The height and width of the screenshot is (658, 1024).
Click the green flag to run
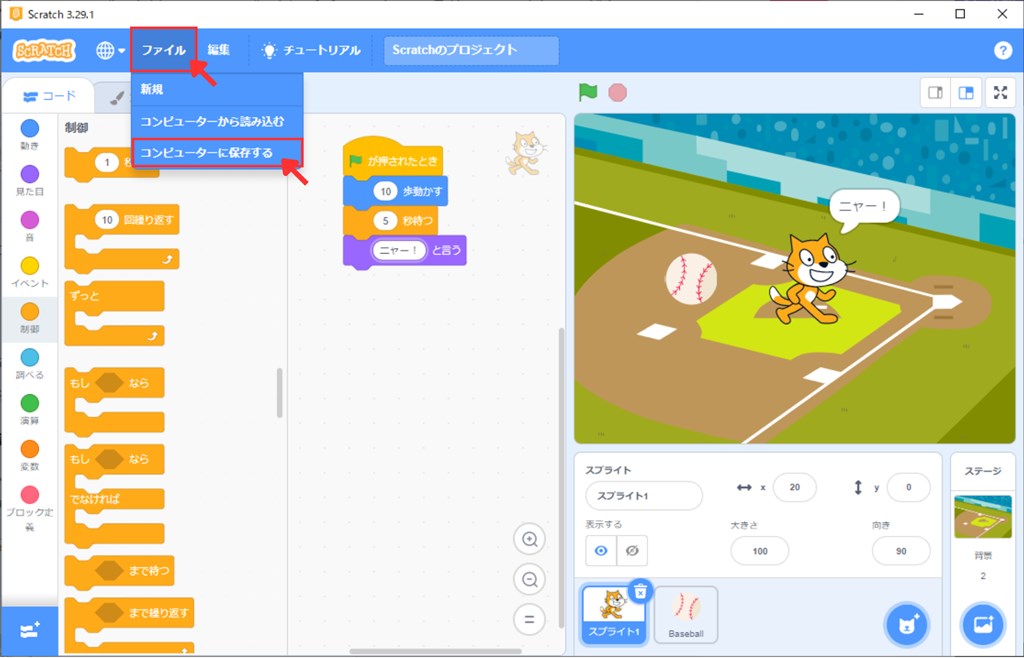click(x=588, y=92)
